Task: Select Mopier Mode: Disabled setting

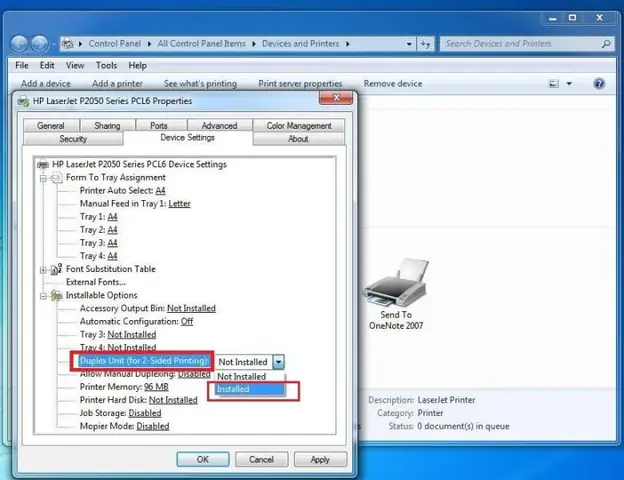Action: click(125, 426)
